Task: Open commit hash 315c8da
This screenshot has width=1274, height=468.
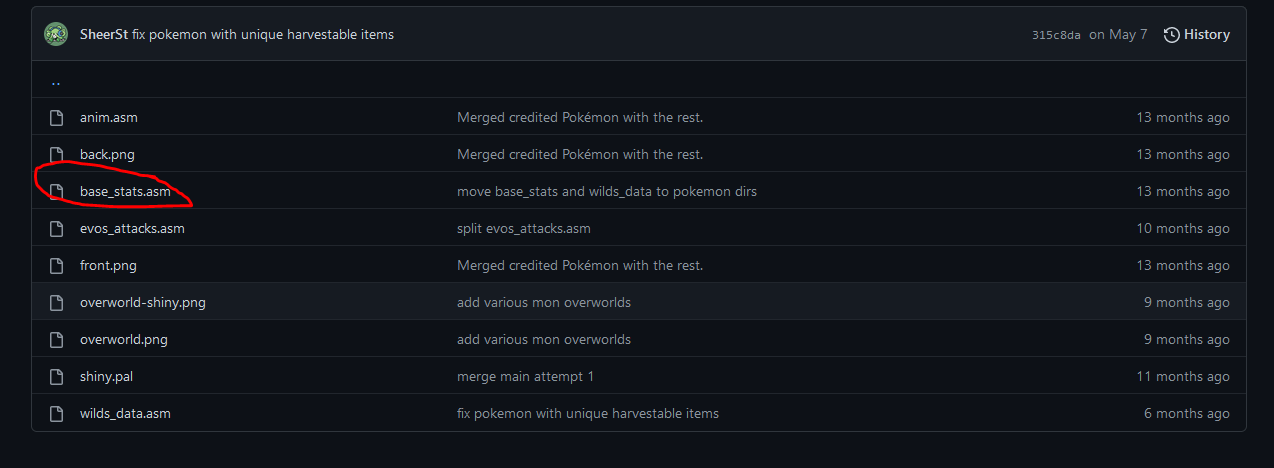Action: click(x=1056, y=35)
